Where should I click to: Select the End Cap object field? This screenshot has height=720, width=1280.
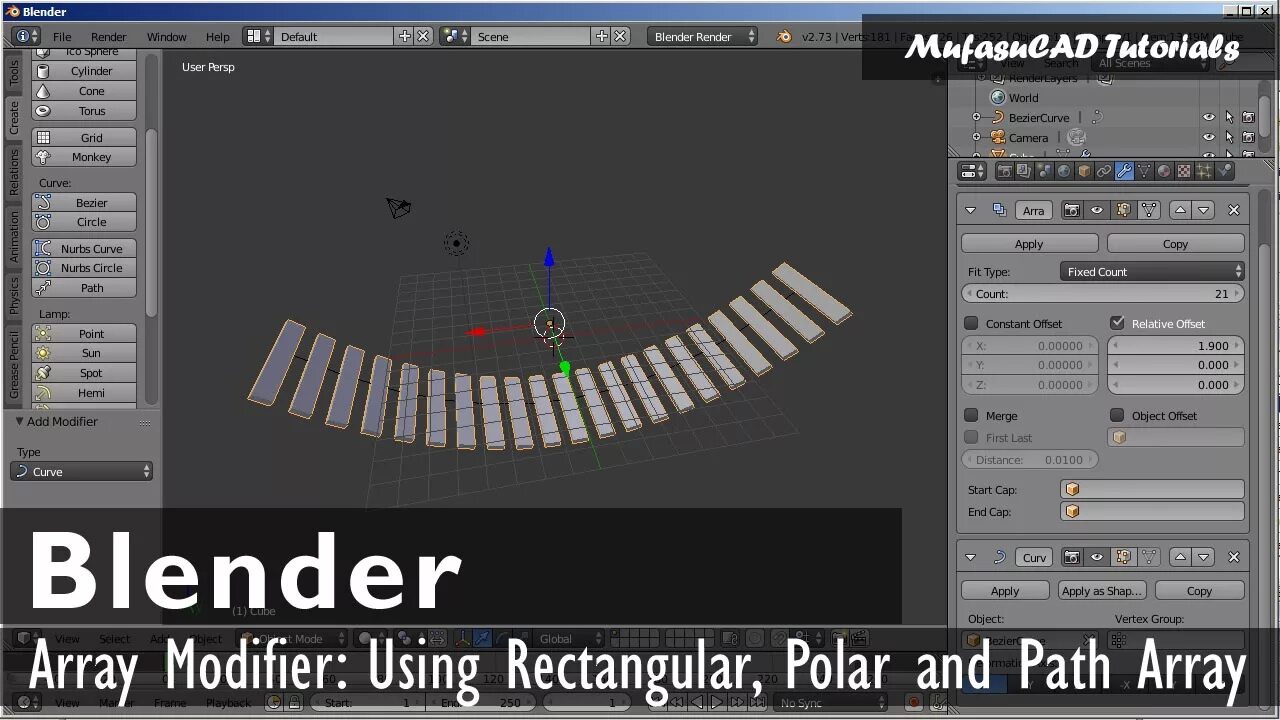[x=1152, y=512]
